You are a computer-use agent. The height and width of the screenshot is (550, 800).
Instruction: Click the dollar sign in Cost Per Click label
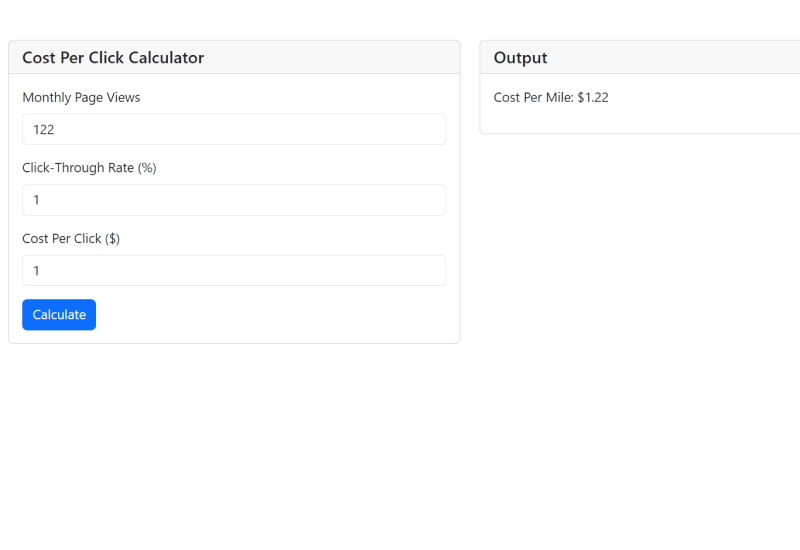click(112, 239)
